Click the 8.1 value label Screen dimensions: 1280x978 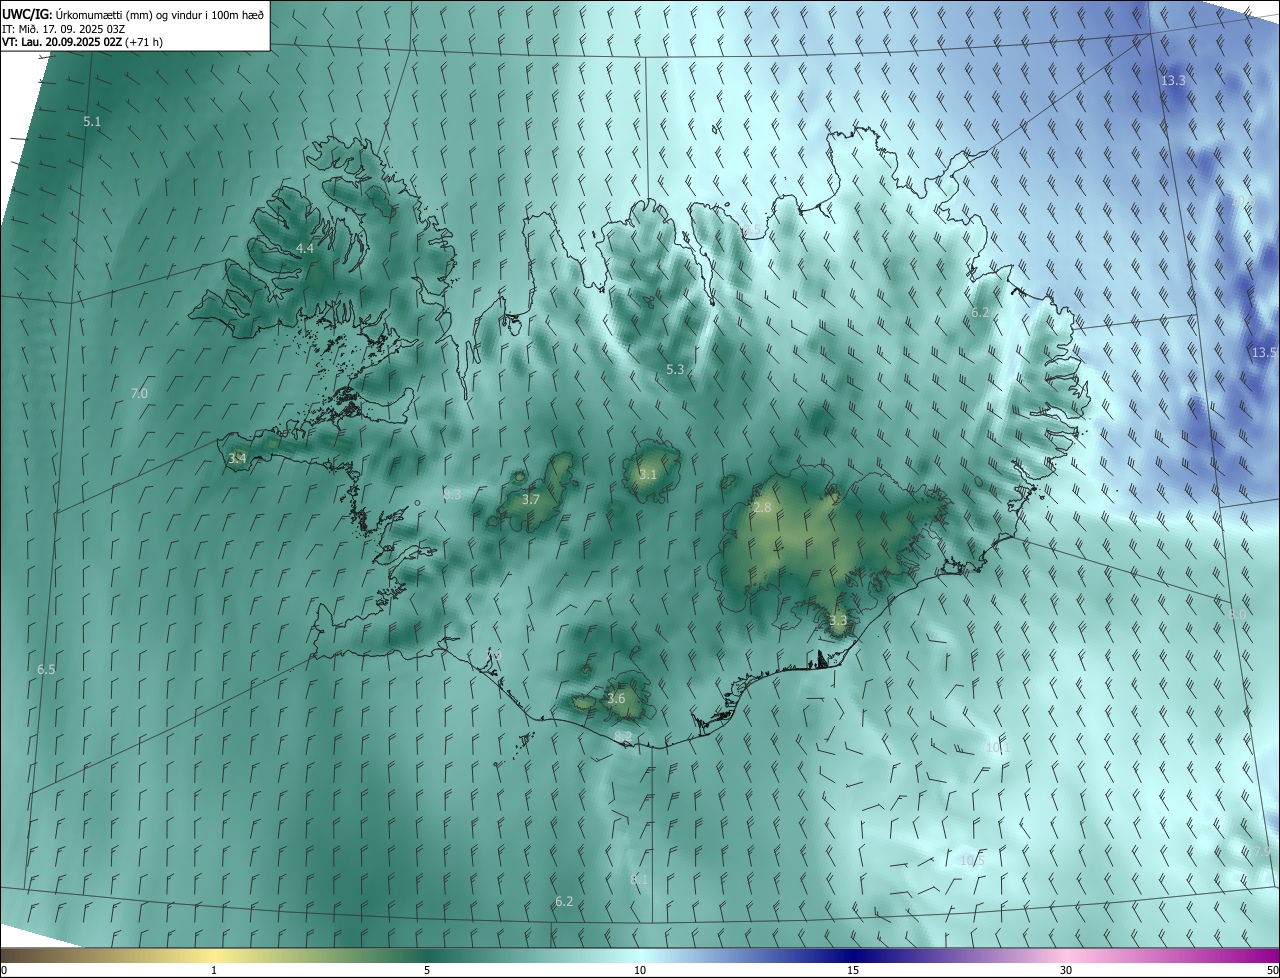click(640, 880)
